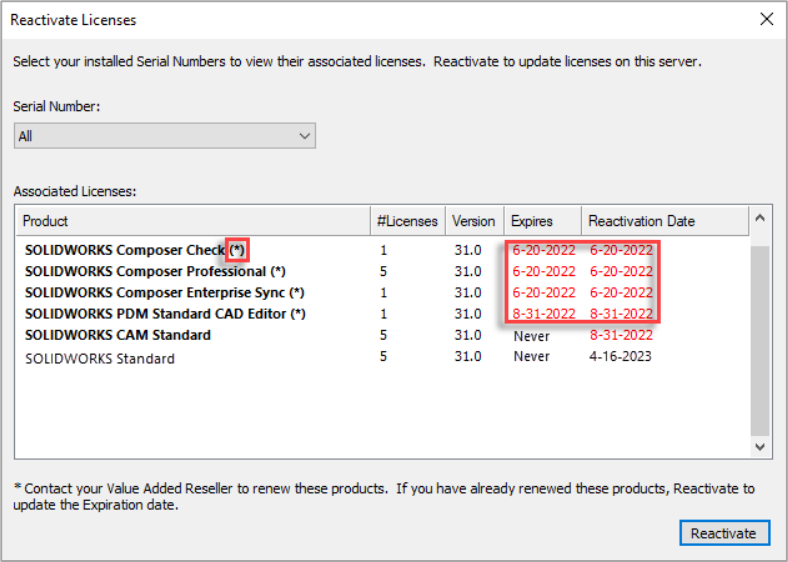788x562 pixels.
Task: Sort by the Reactivation Date column header
Action: point(662,221)
